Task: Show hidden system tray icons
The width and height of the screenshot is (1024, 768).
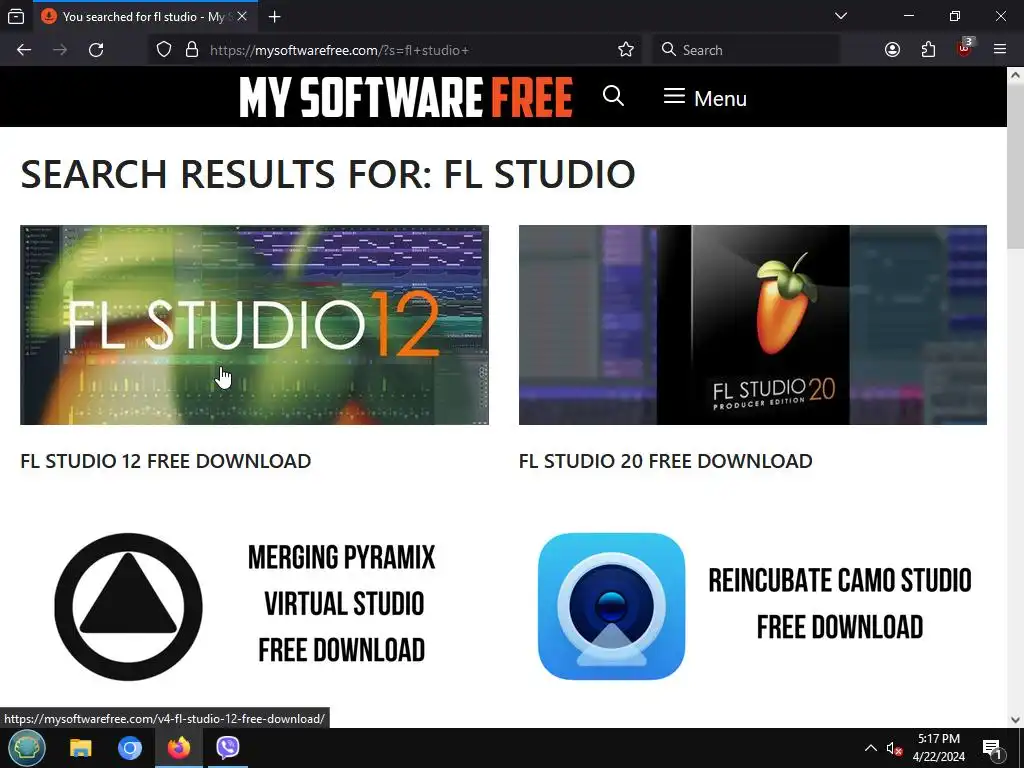Action: click(x=871, y=748)
